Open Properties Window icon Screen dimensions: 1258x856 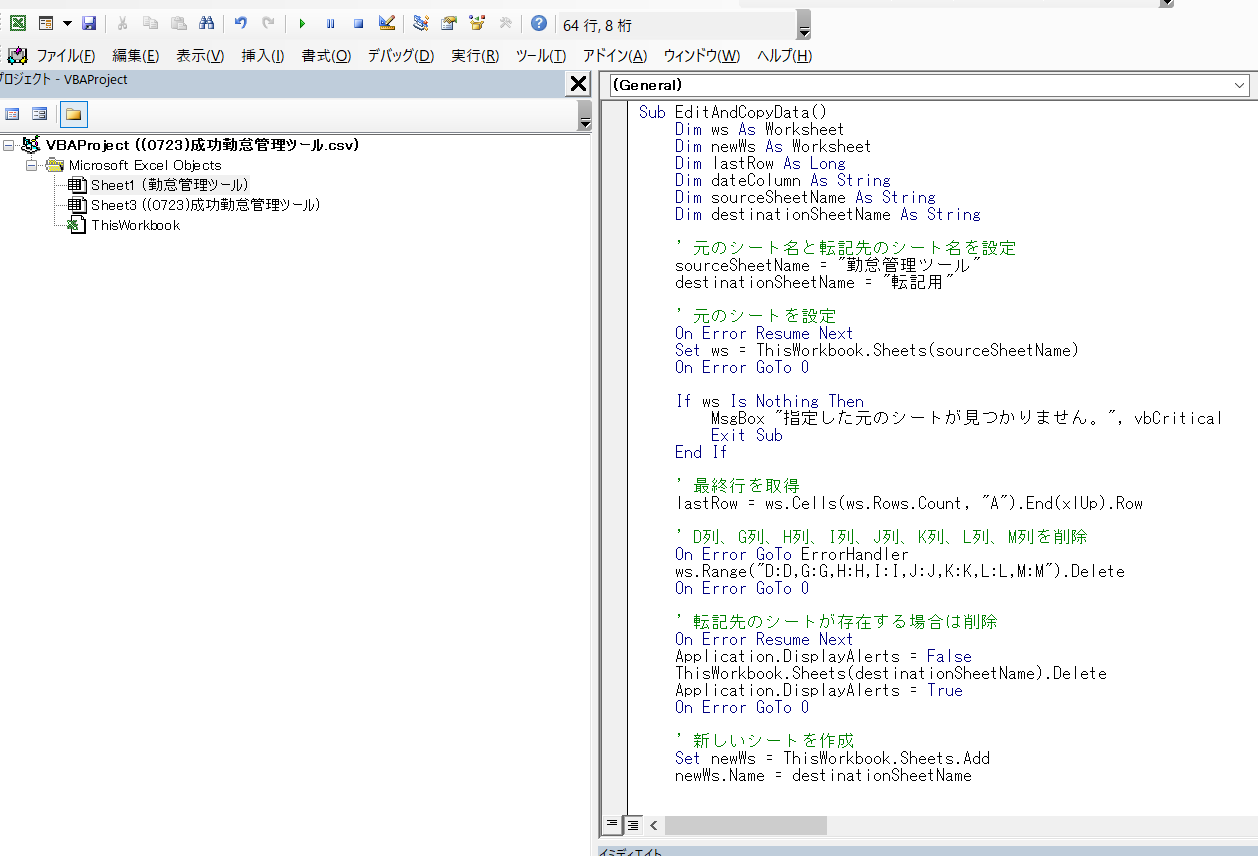tap(449, 23)
